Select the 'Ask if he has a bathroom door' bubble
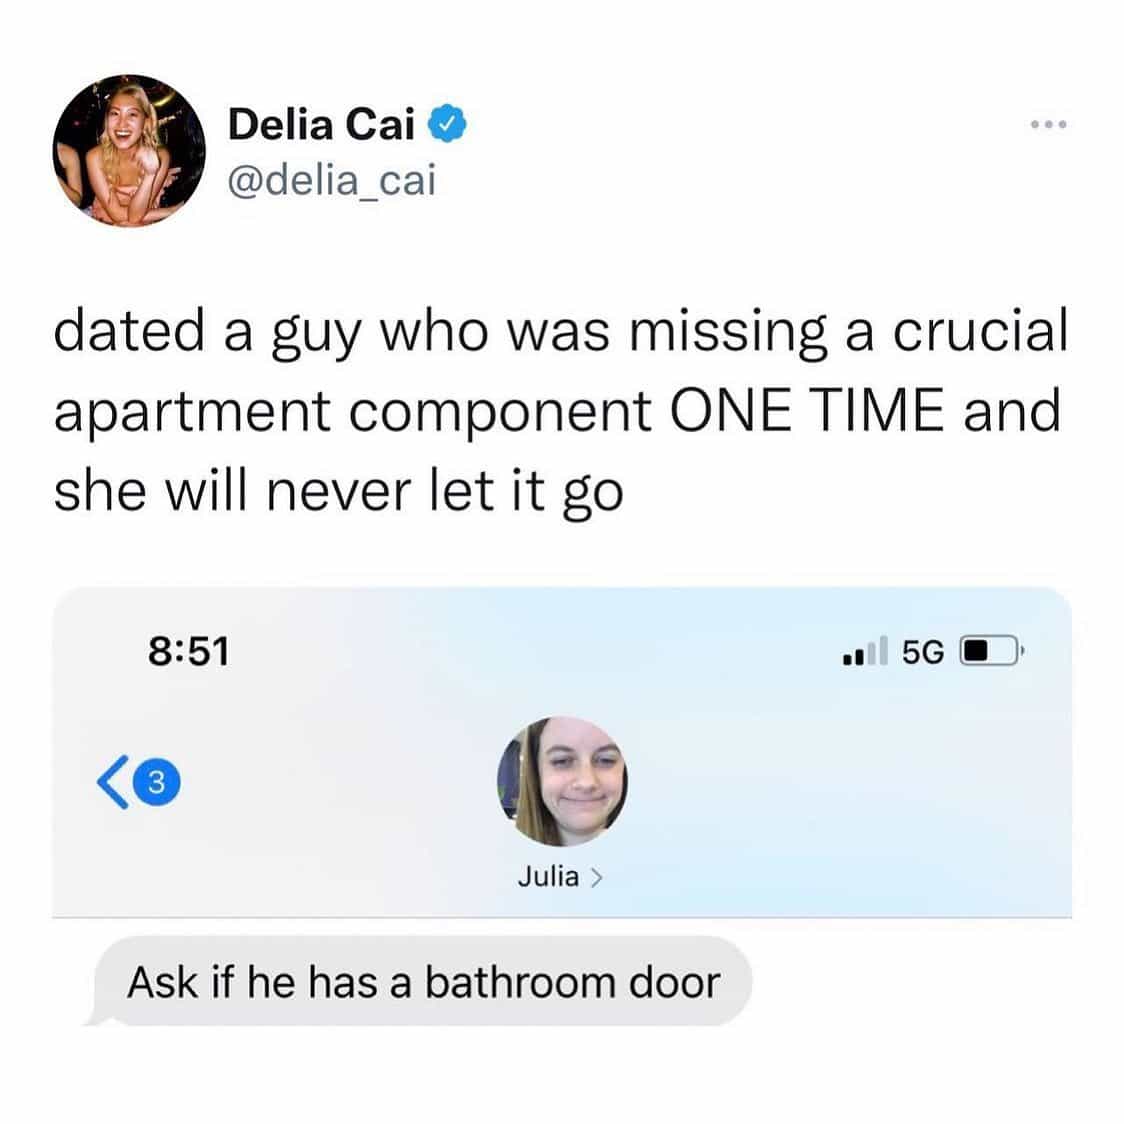 click(x=423, y=981)
